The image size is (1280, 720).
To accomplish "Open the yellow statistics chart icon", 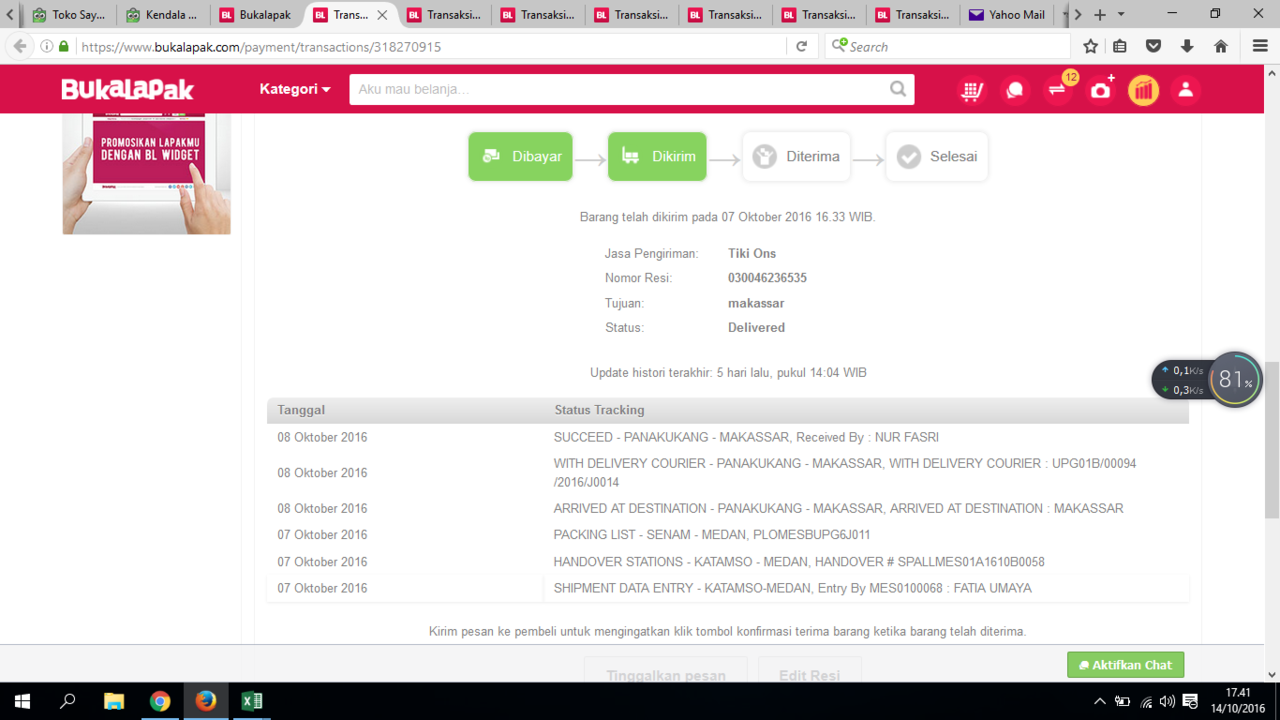I will pos(1143,90).
